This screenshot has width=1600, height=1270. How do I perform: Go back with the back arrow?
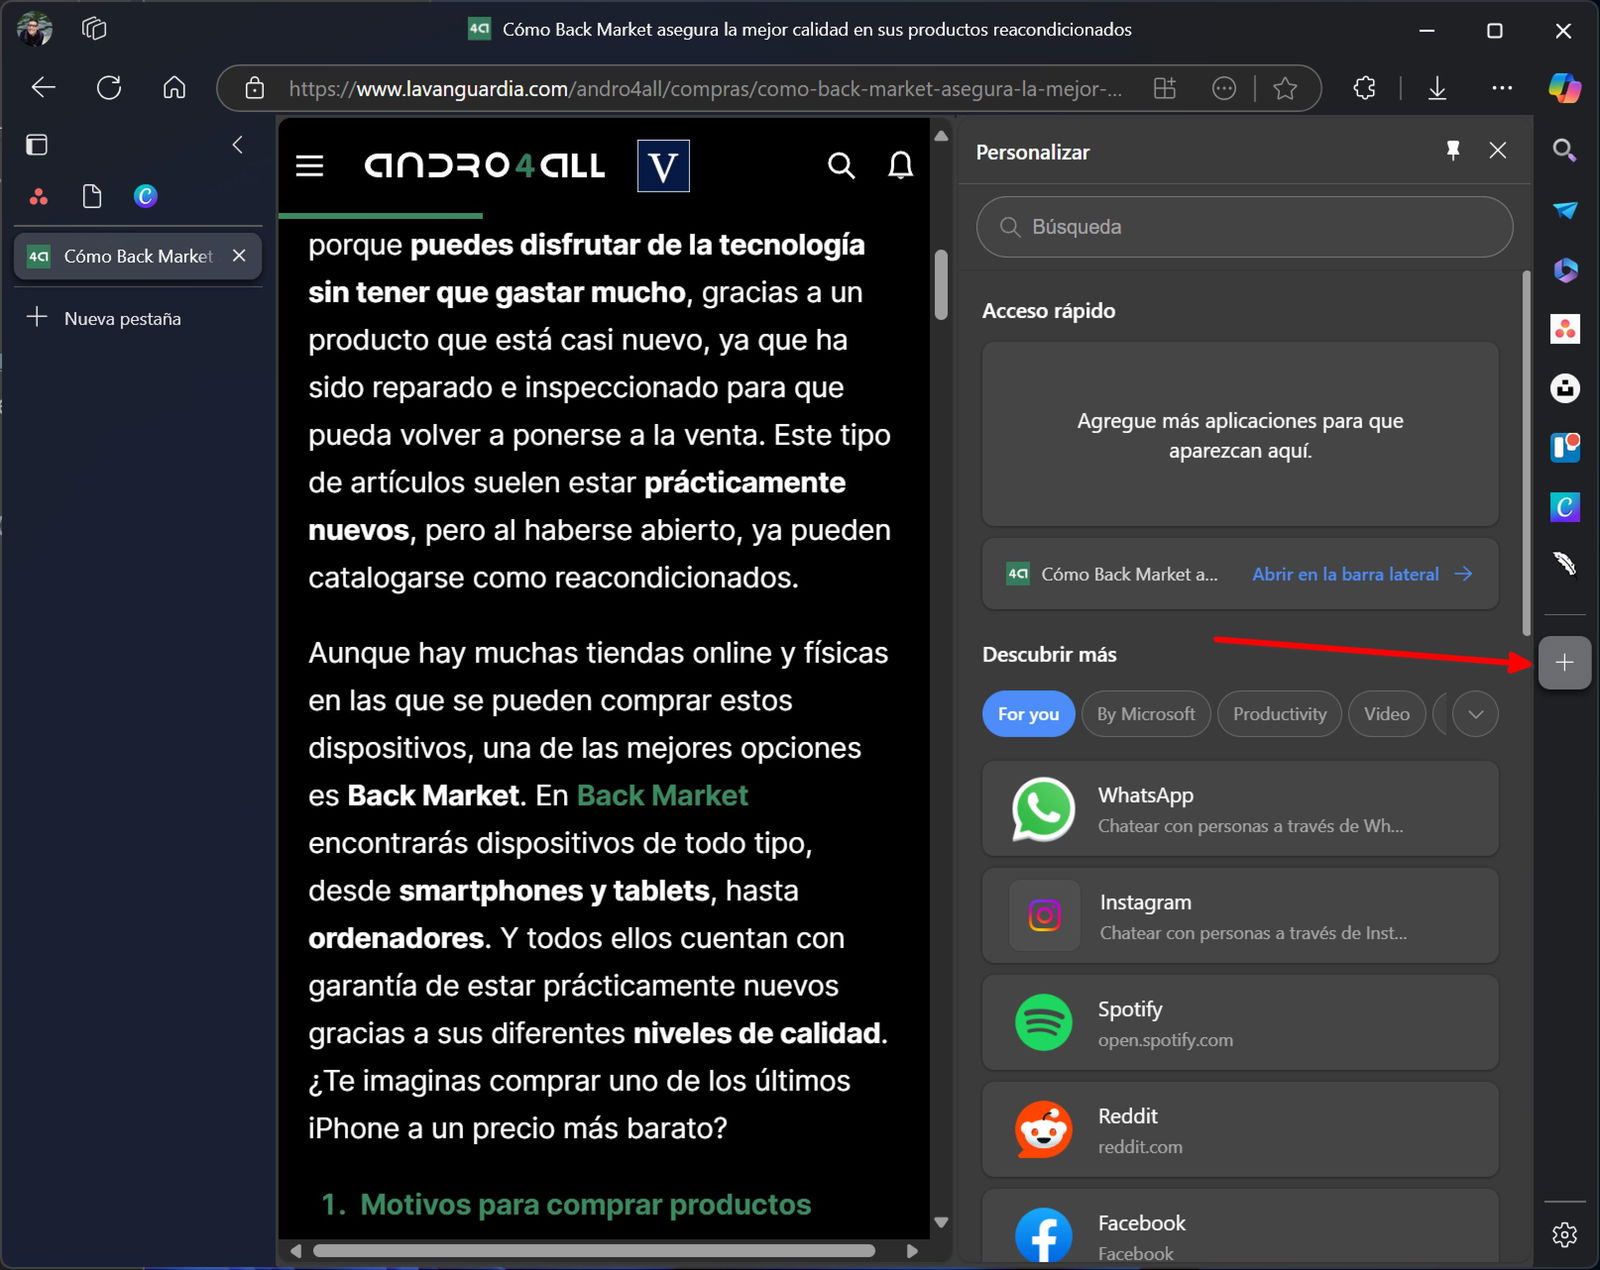(x=43, y=88)
